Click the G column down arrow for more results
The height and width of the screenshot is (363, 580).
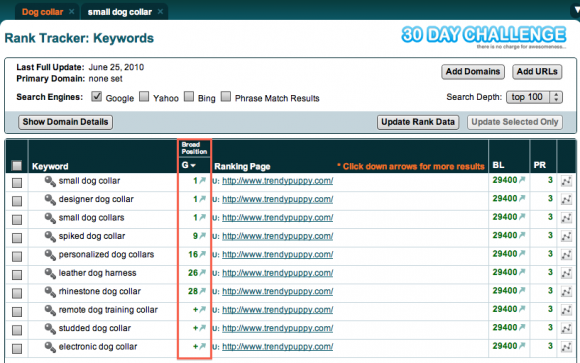193,165
